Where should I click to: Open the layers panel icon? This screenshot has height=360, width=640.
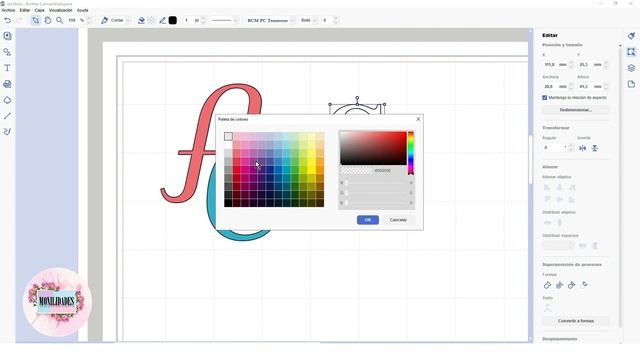tap(631, 68)
